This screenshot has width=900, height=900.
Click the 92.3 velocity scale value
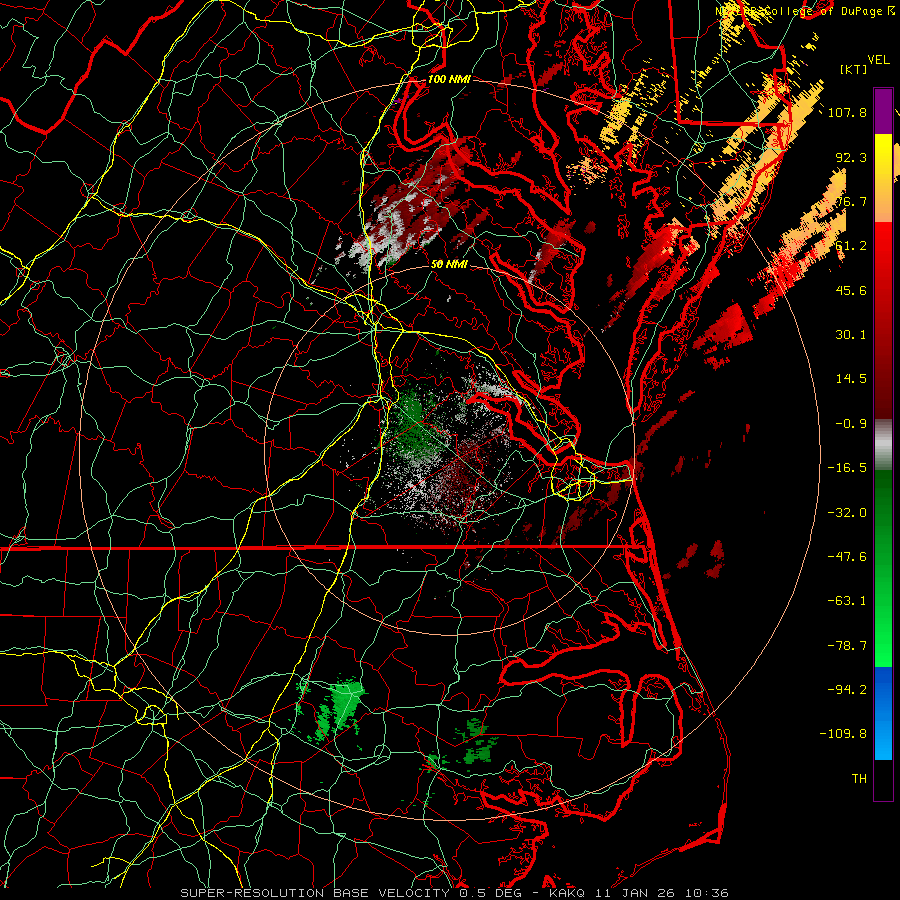click(x=851, y=157)
